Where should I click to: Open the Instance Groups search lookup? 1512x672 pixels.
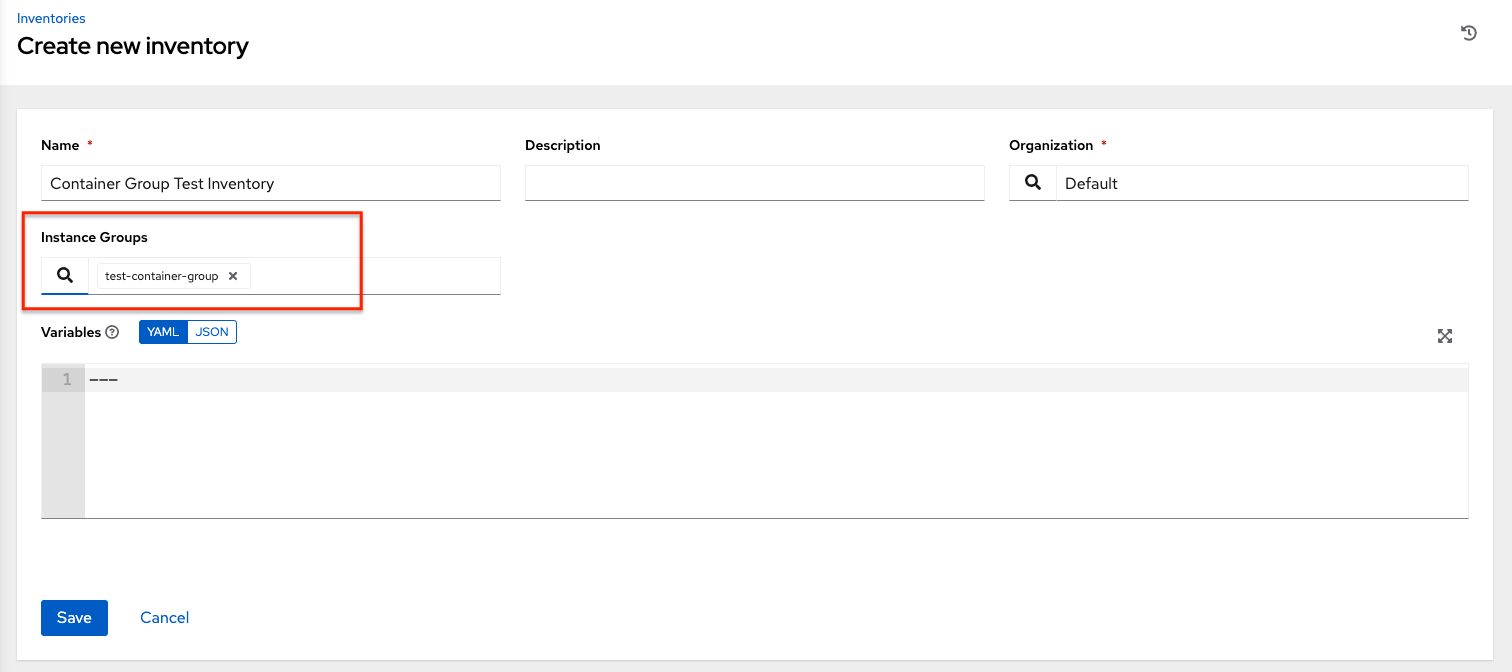[x=65, y=276]
